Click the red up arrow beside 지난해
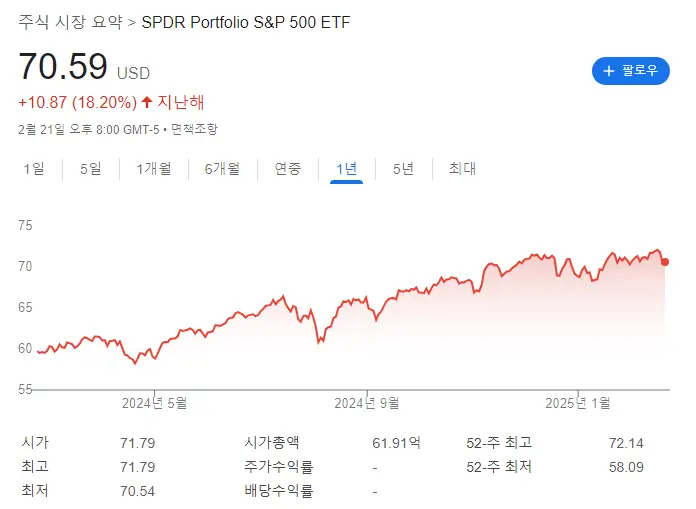This screenshot has height=509, width=696. [147, 102]
